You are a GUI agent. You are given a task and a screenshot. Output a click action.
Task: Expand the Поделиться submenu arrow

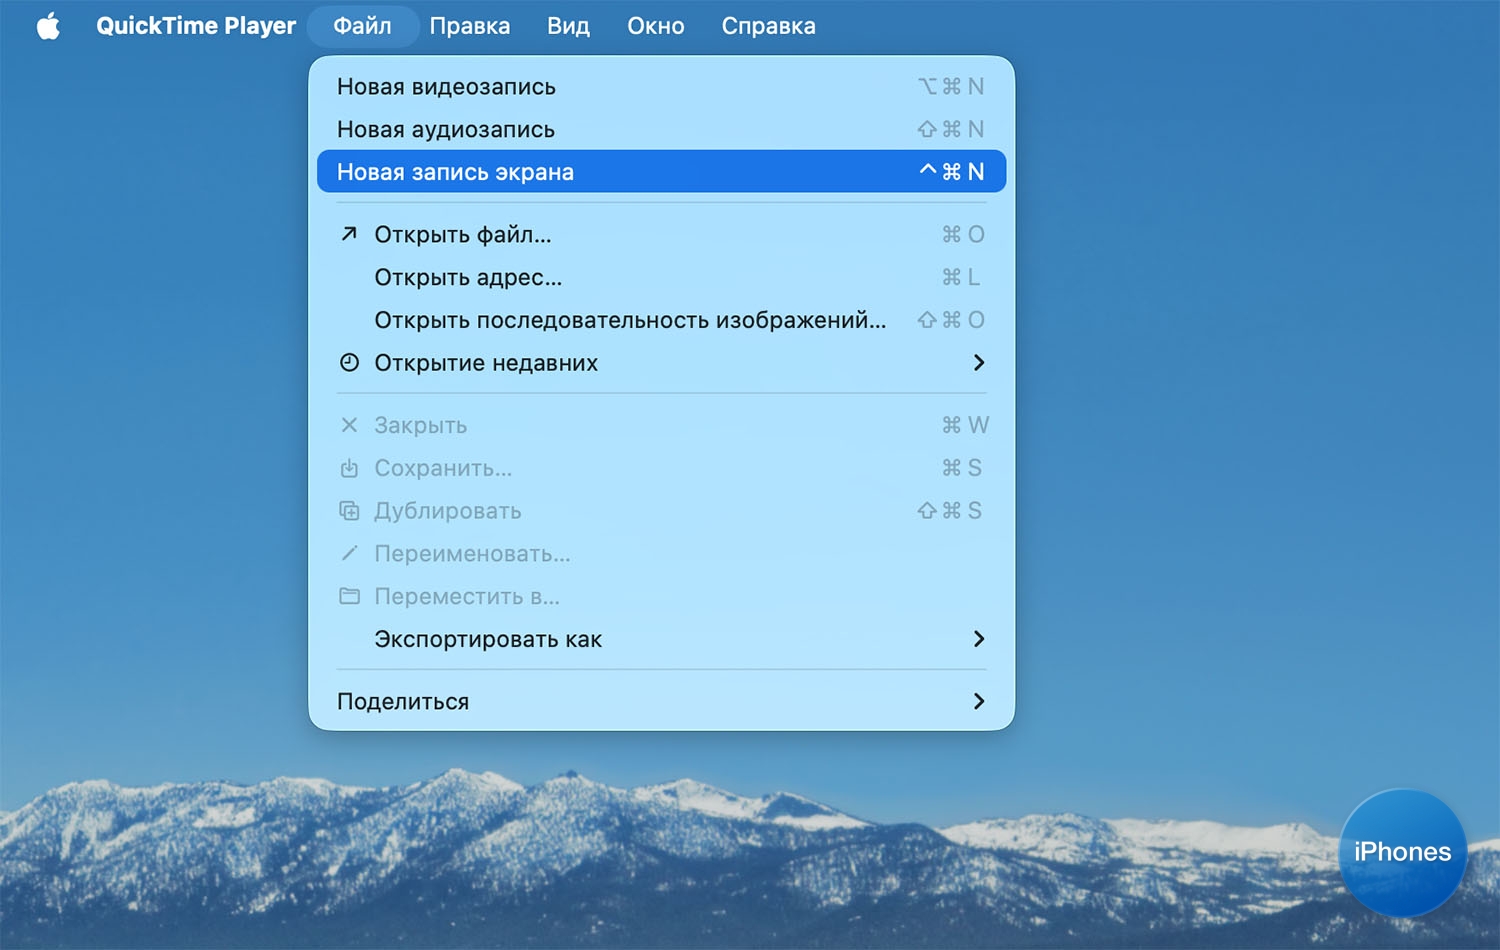(x=979, y=702)
